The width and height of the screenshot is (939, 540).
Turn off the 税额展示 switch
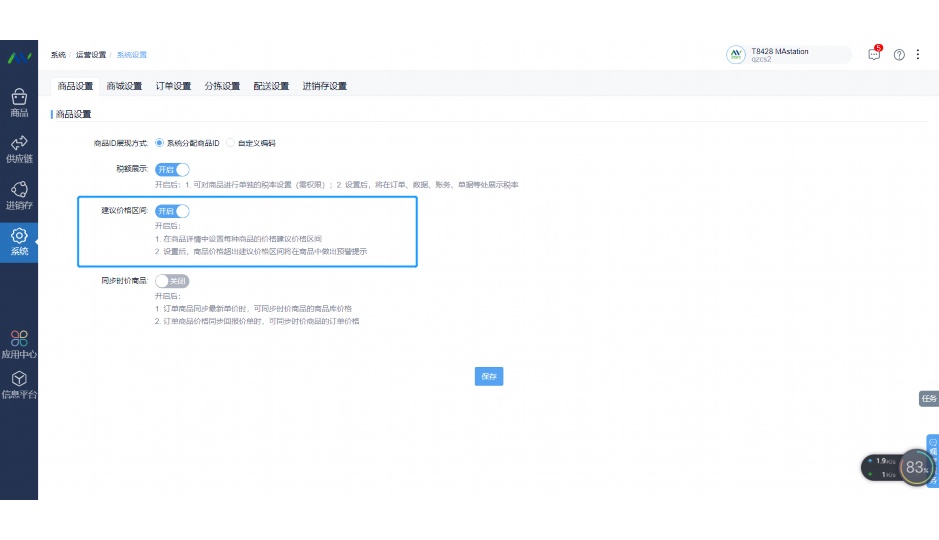tap(172, 170)
